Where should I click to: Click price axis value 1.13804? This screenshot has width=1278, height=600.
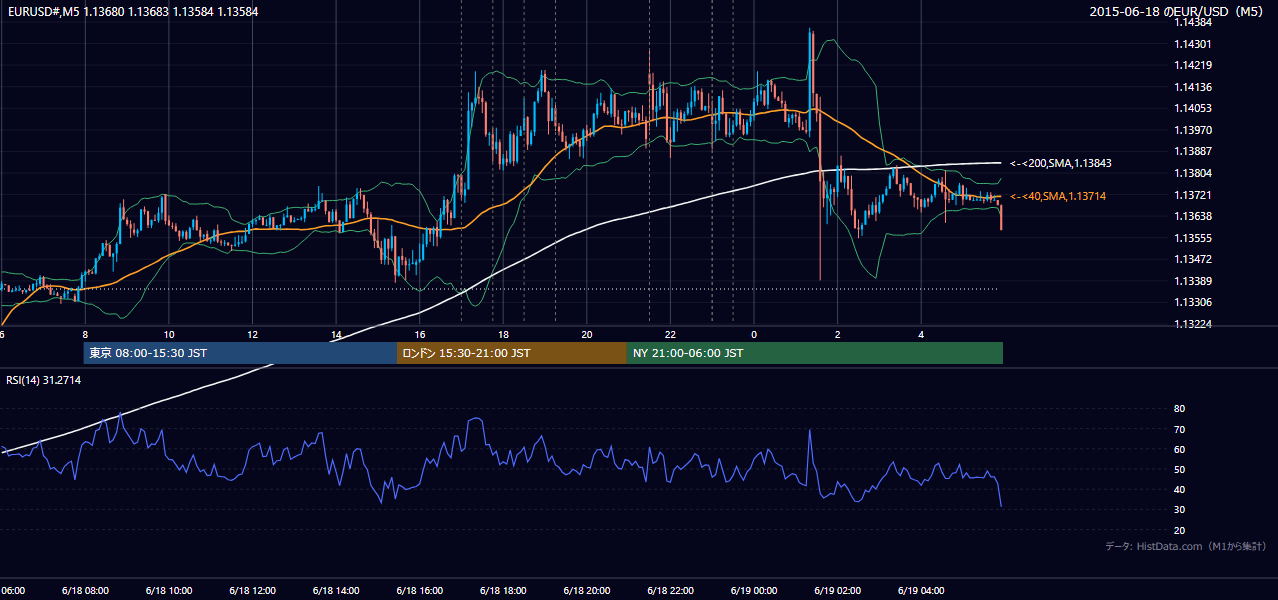pos(1192,173)
